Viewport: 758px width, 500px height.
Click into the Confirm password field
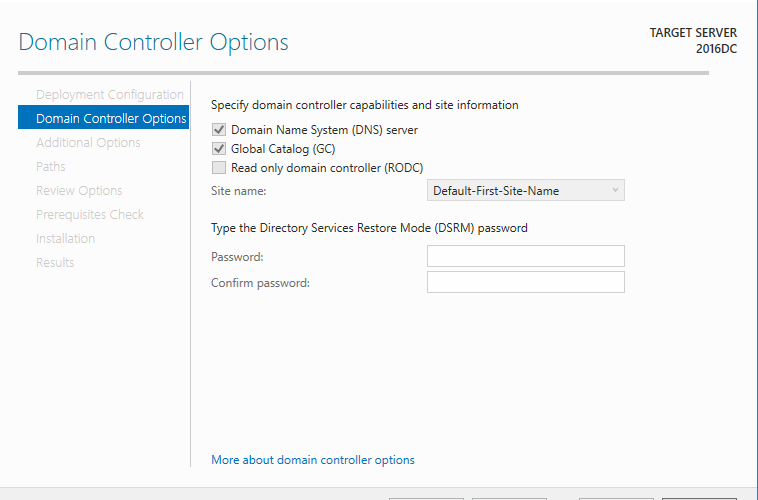(x=525, y=282)
